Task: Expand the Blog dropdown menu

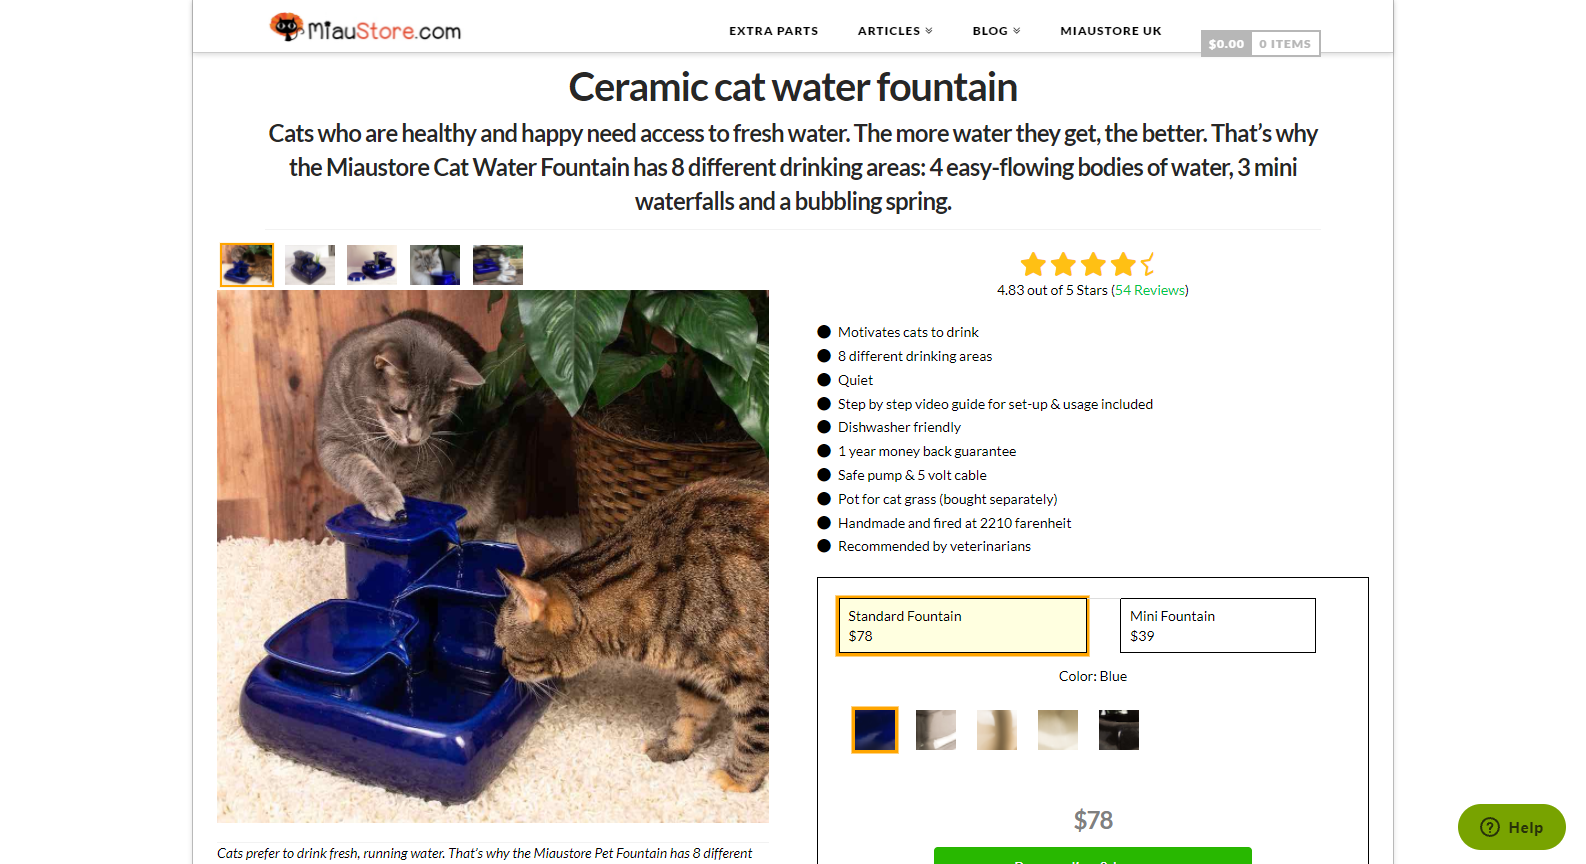Action: tap(996, 31)
